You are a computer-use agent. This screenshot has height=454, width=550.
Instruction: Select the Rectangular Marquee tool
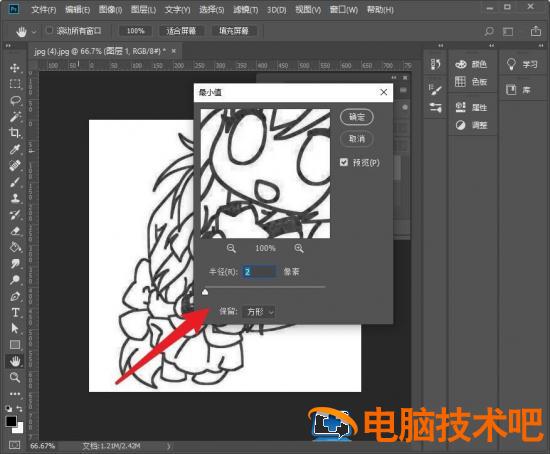pyautogui.click(x=15, y=84)
